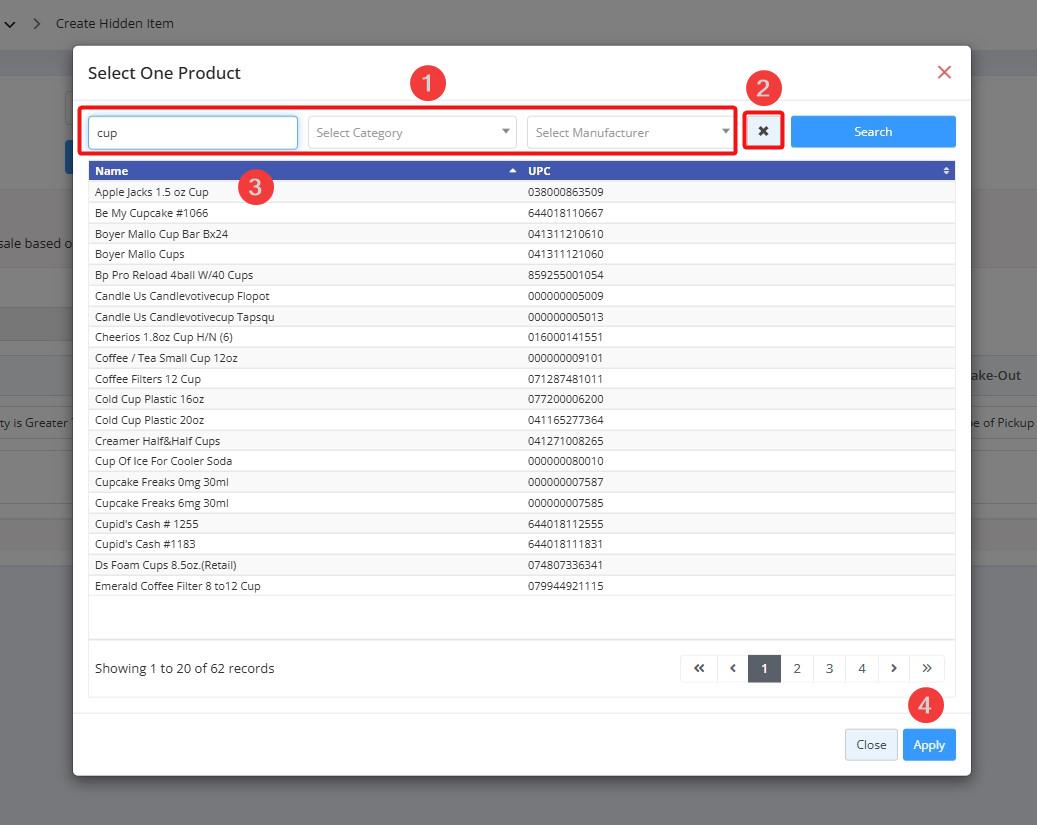Screen dimensions: 1037x825
Task: Click UPC value 074807336341
Action: (x=565, y=565)
